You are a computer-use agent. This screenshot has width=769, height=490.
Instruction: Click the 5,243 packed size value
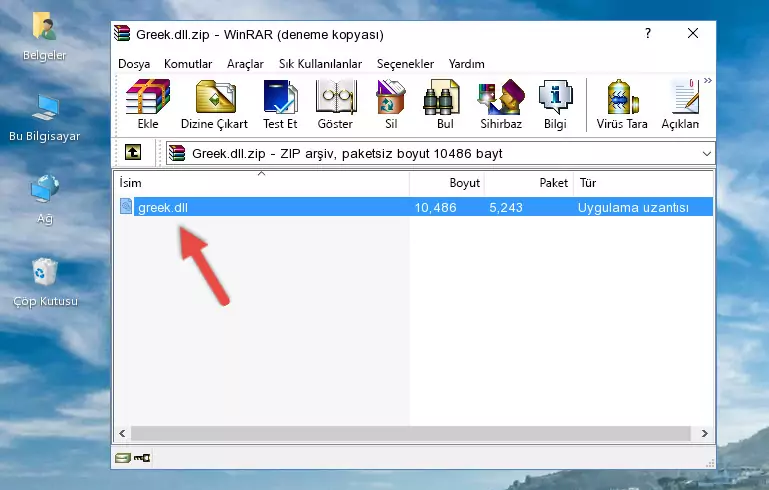pos(506,207)
